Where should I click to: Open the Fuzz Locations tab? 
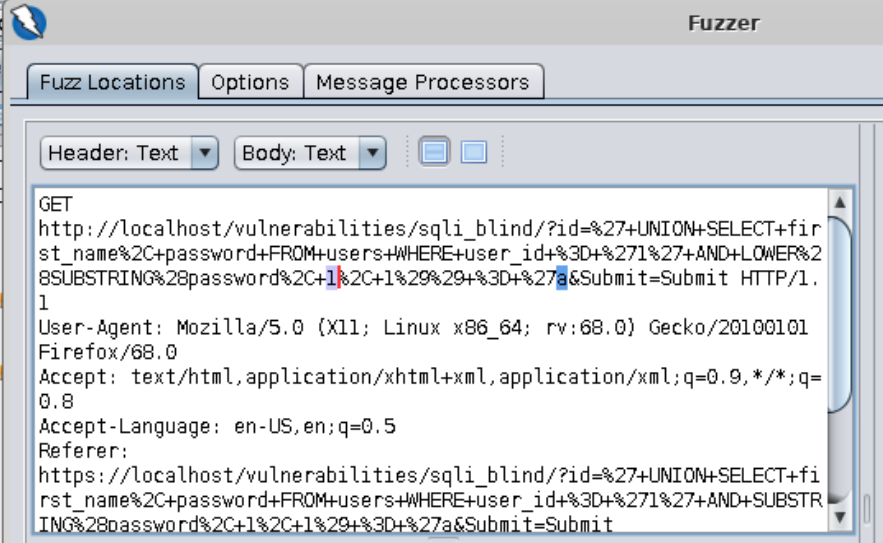pyautogui.click(x=112, y=82)
